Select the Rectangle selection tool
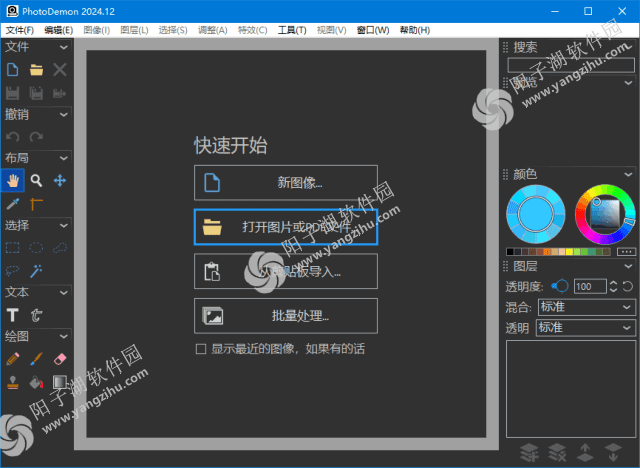The height and width of the screenshot is (468, 640). click(x=12, y=248)
